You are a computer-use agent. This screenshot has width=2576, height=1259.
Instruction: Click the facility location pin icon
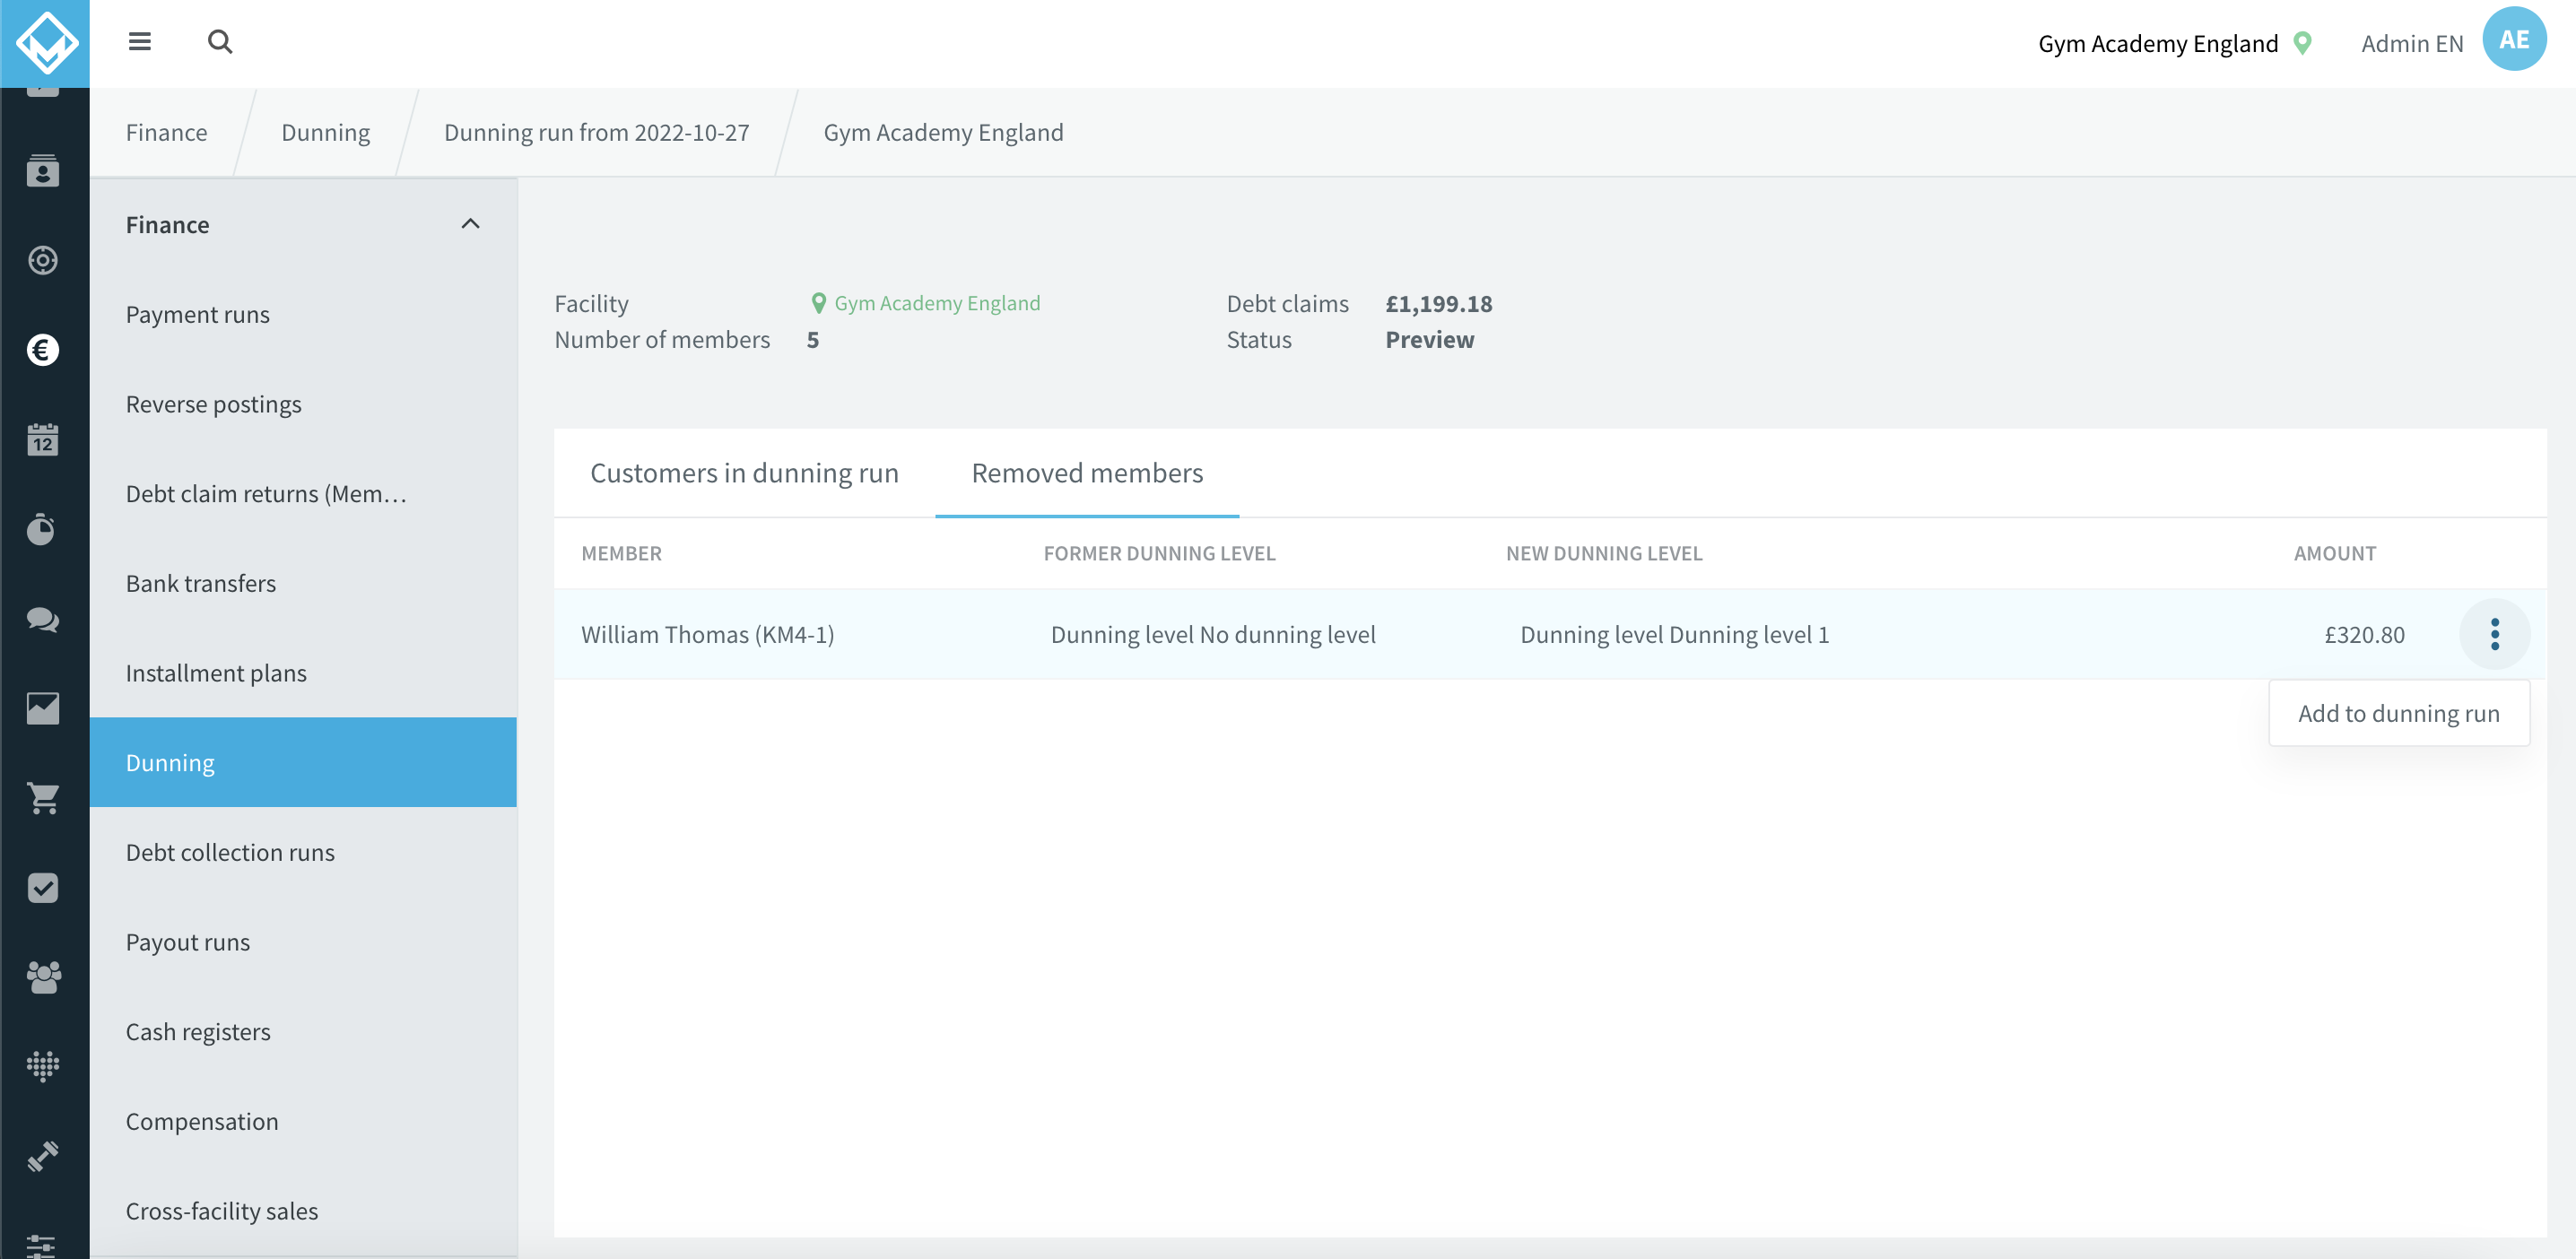[x=2303, y=44]
